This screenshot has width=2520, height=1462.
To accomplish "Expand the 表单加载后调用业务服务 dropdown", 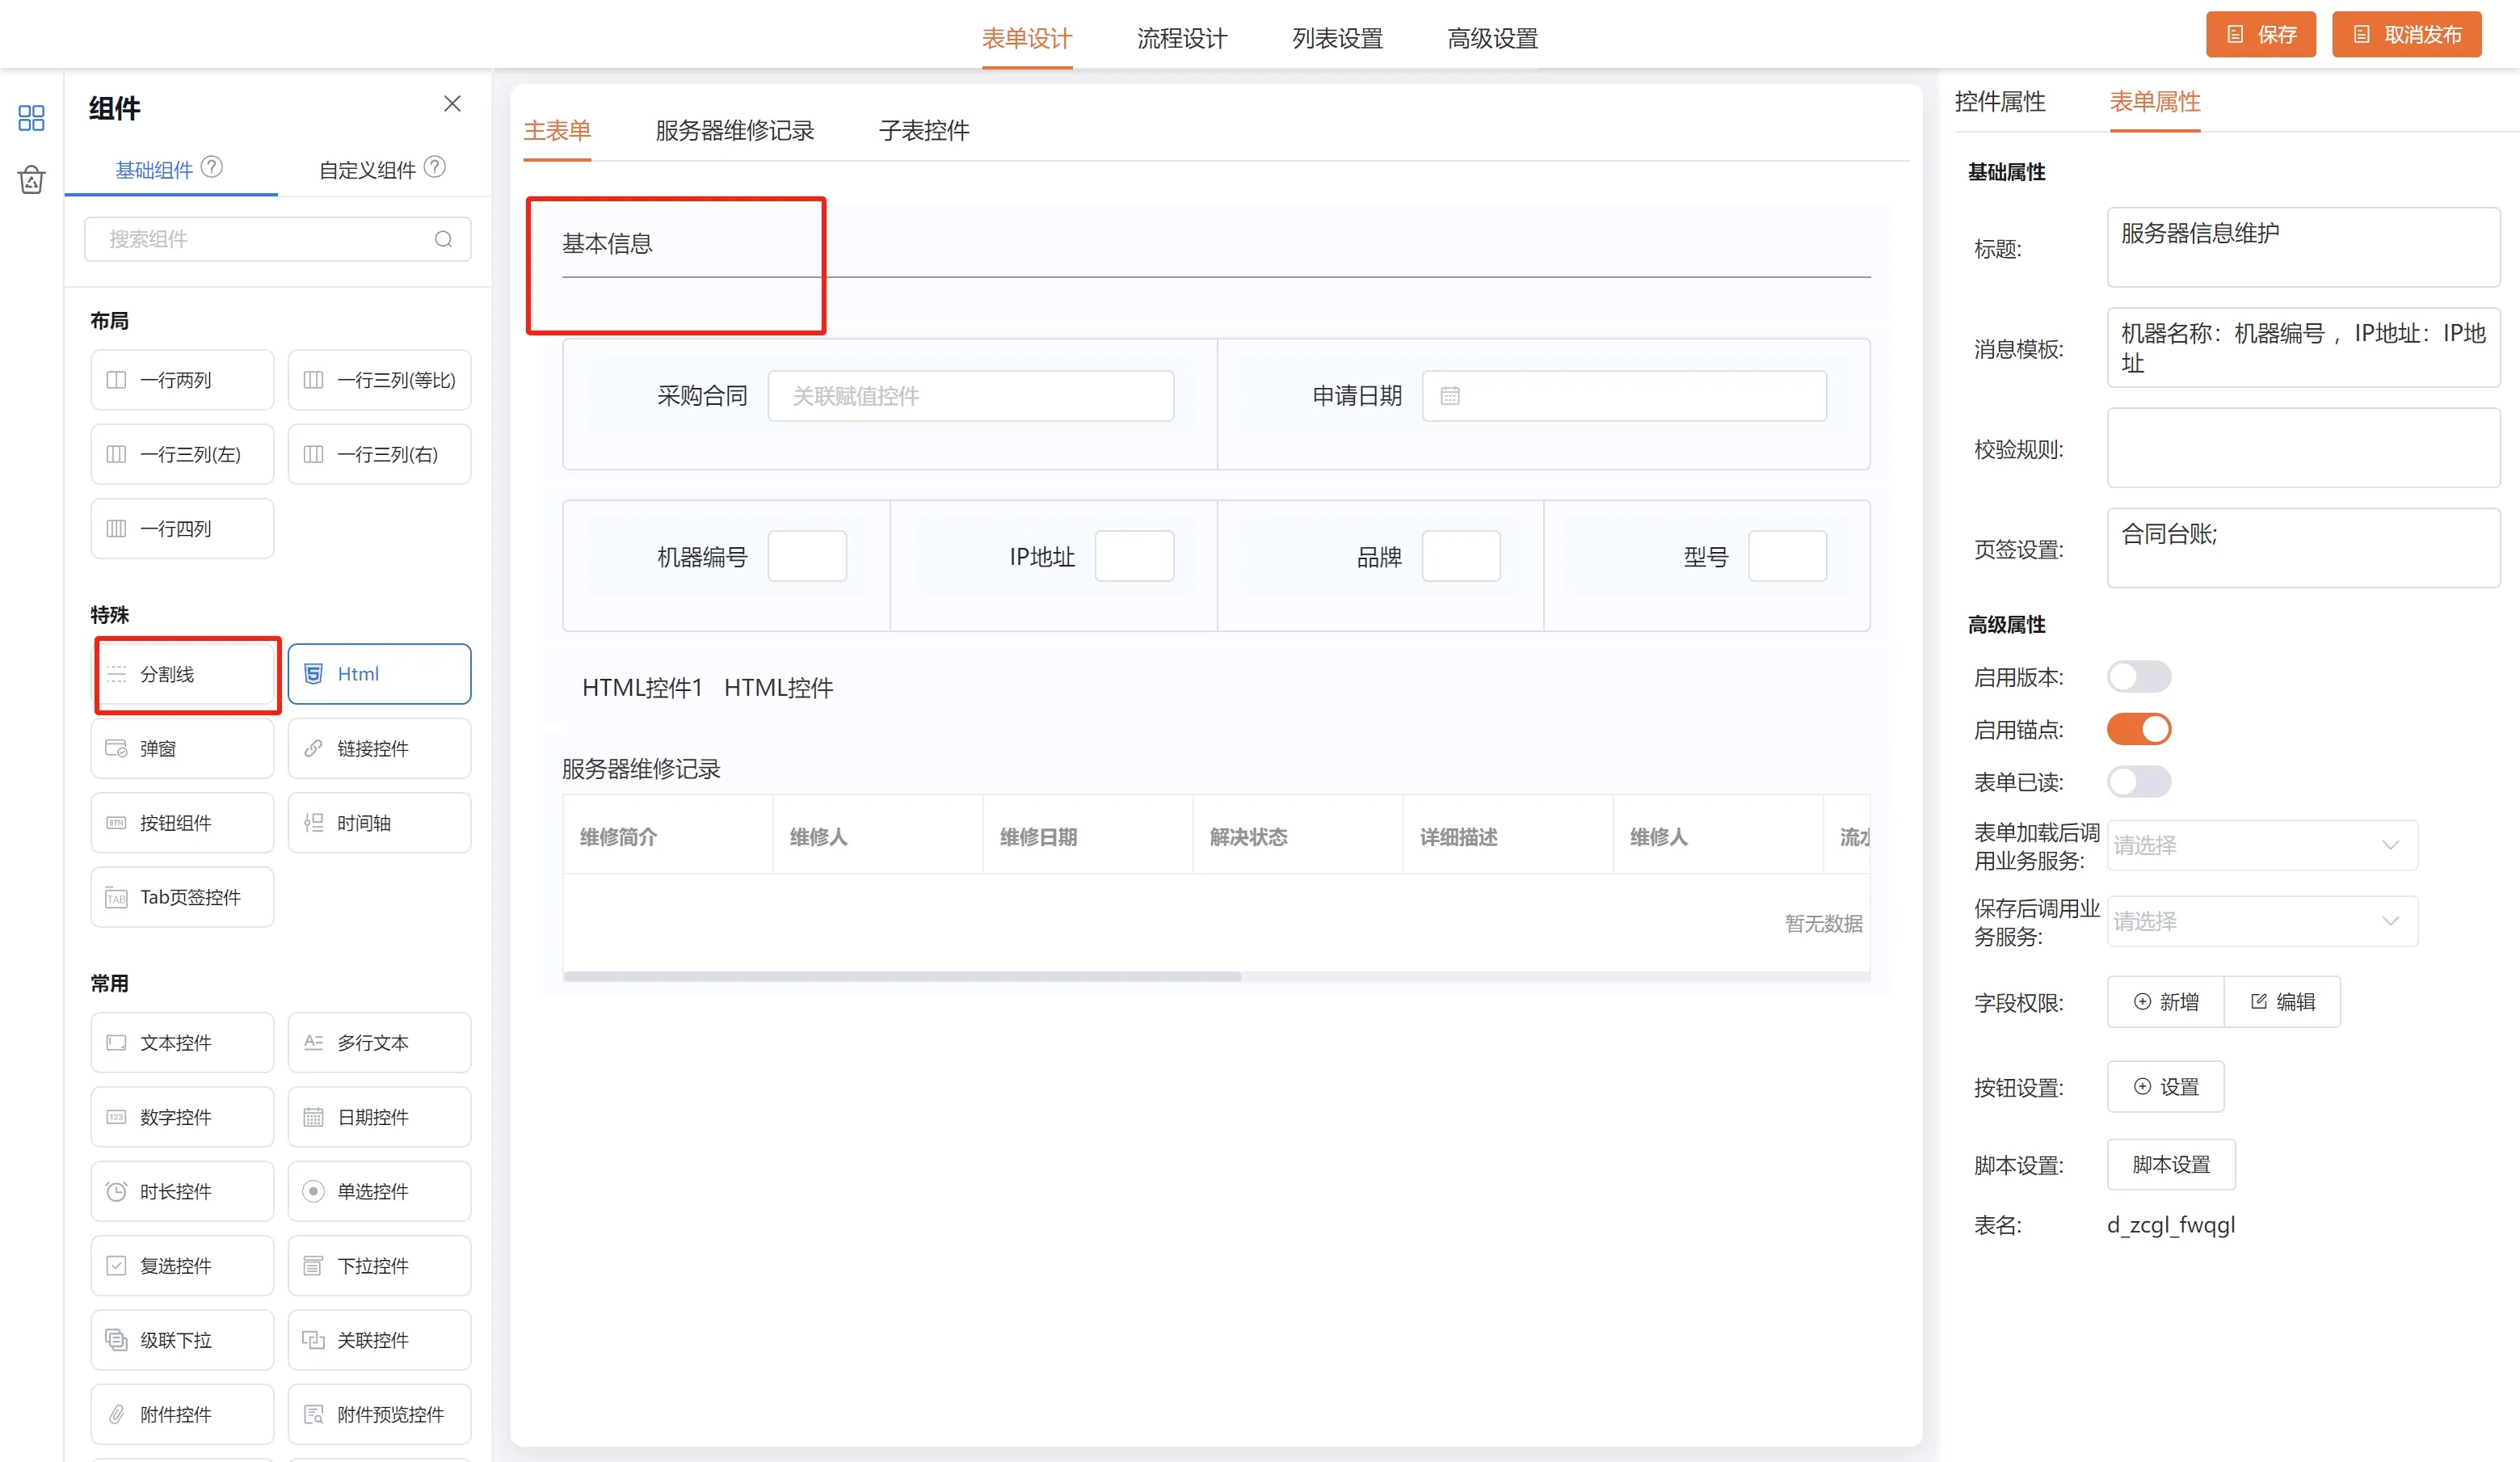I will pos(2262,845).
